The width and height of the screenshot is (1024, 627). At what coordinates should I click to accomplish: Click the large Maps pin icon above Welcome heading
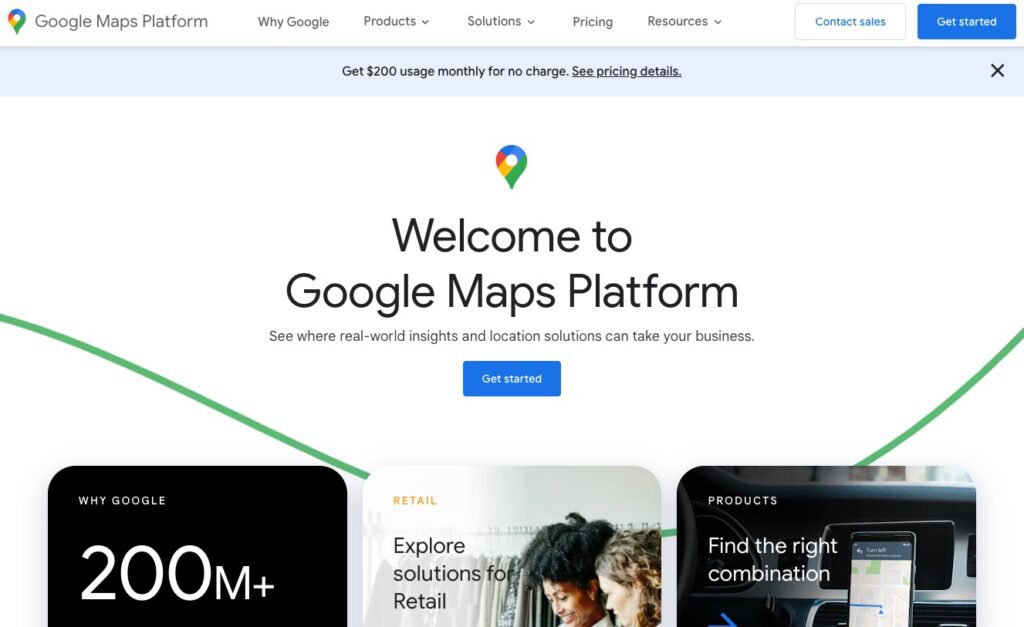pyautogui.click(x=511, y=167)
